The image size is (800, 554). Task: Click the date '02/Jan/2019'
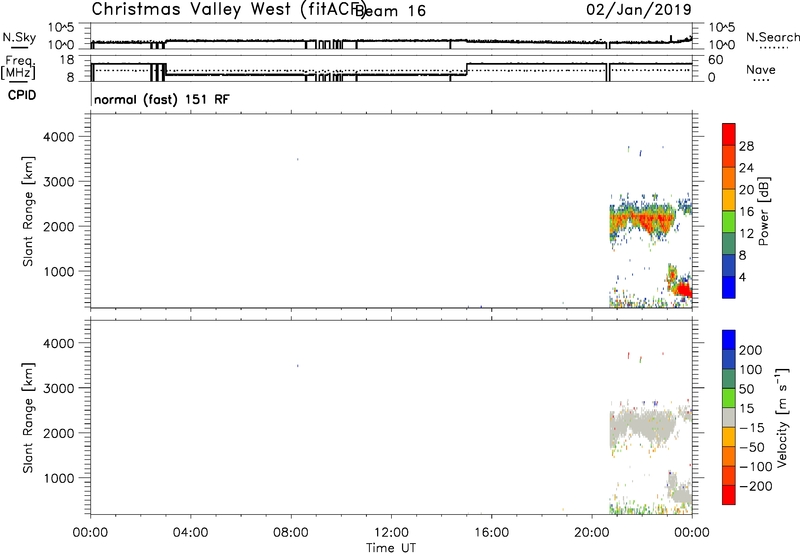639,9
